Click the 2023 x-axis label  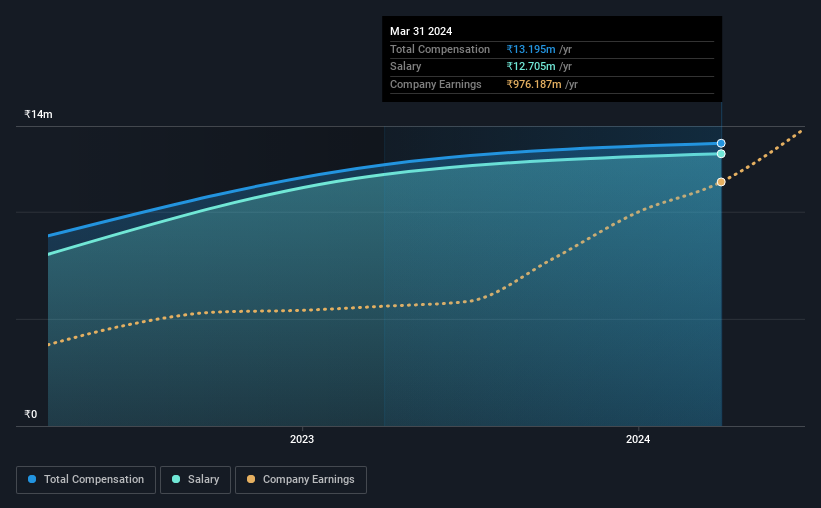[302, 439]
